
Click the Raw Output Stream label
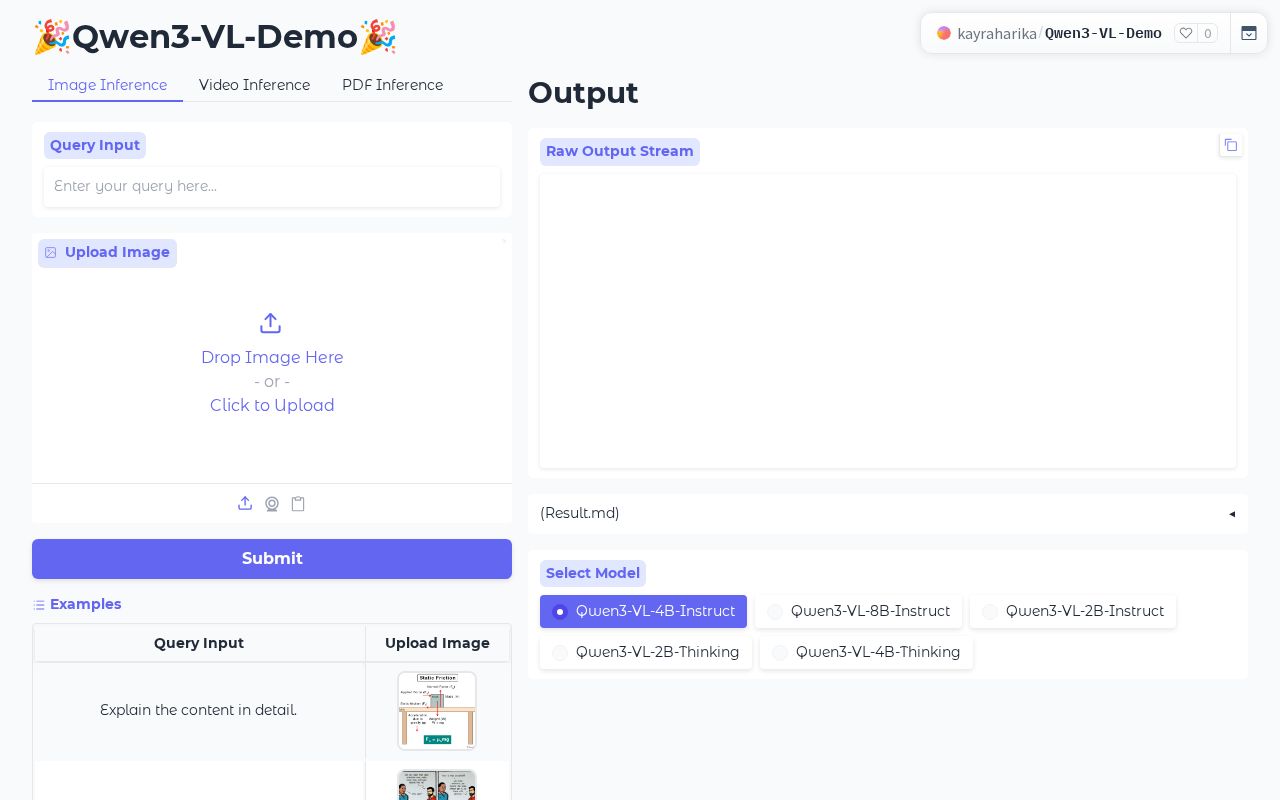pos(620,151)
